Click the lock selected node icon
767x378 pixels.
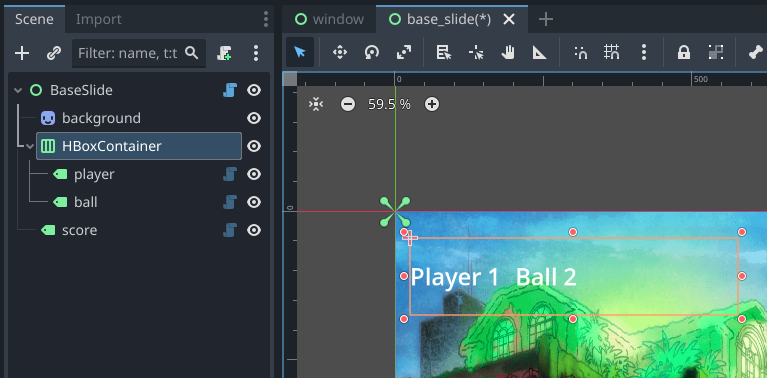(683, 52)
